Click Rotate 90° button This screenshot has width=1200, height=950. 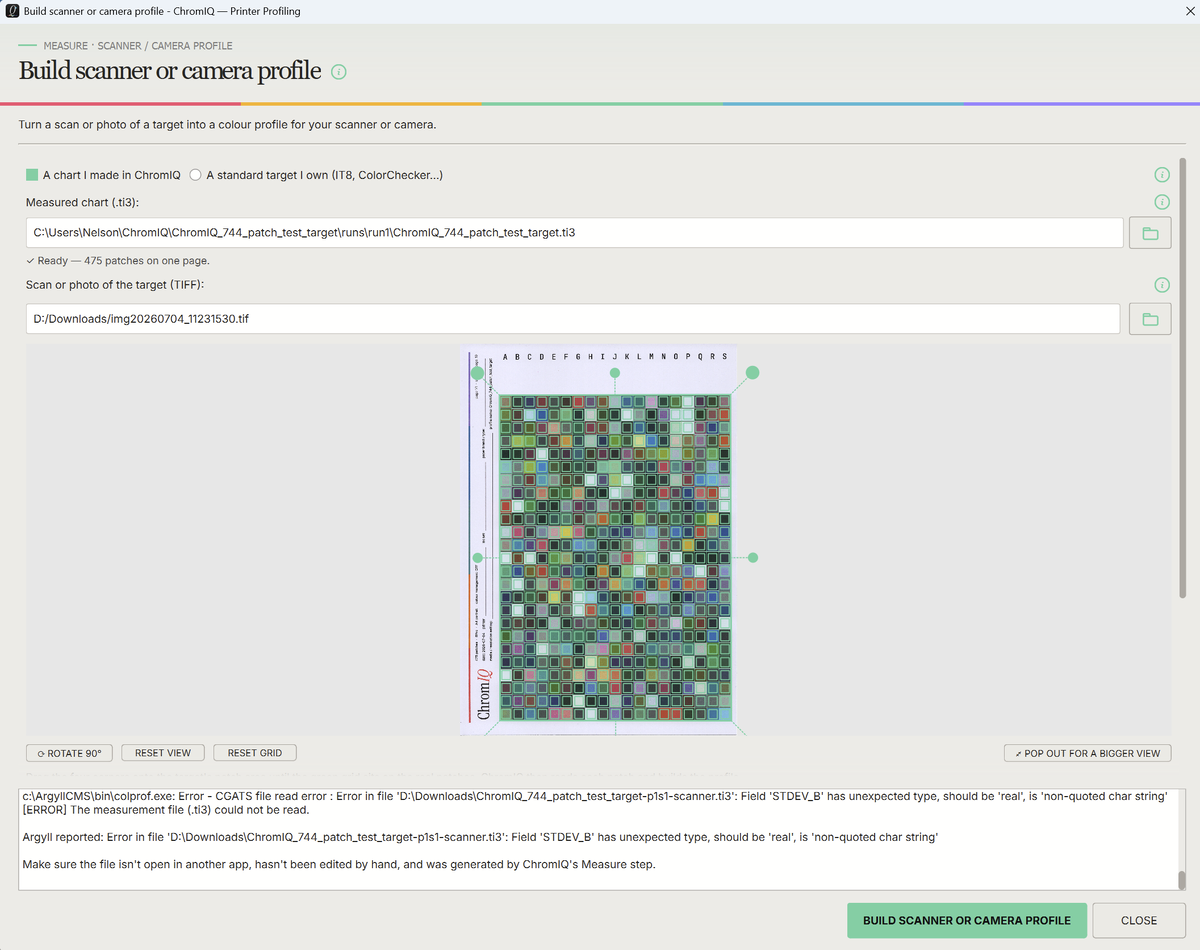point(69,753)
